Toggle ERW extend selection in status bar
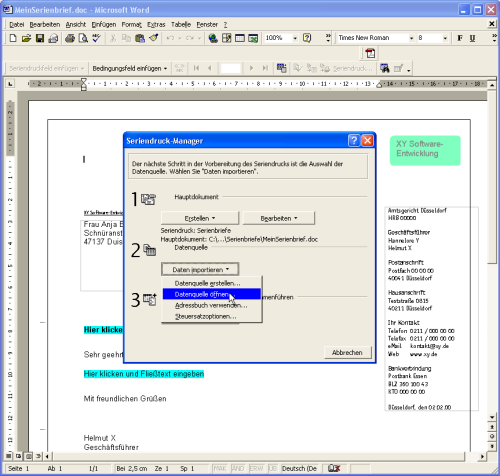Image resolution: width=500 pixels, height=476 pixels. 256,468
